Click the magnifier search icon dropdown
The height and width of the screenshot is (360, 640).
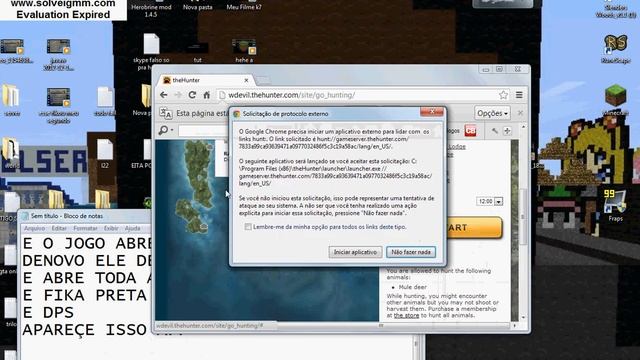(x=165, y=130)
